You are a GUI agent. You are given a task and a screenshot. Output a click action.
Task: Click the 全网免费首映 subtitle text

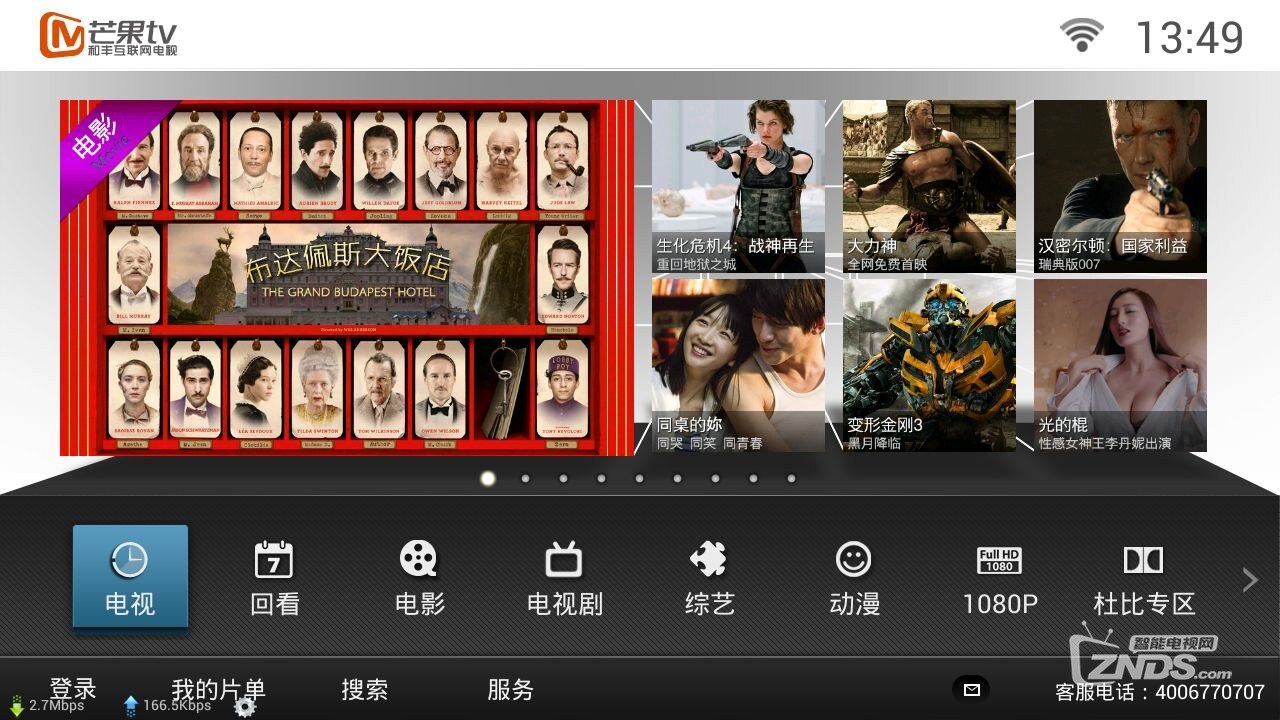pos(887,264)
